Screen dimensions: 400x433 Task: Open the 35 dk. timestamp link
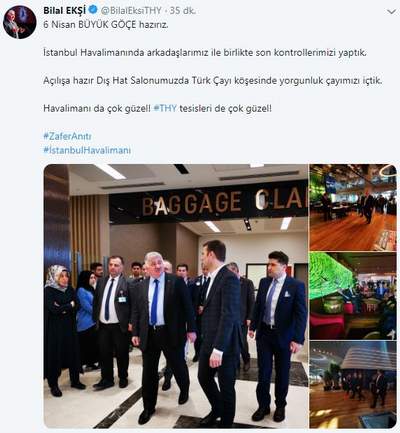pos(183,10)
